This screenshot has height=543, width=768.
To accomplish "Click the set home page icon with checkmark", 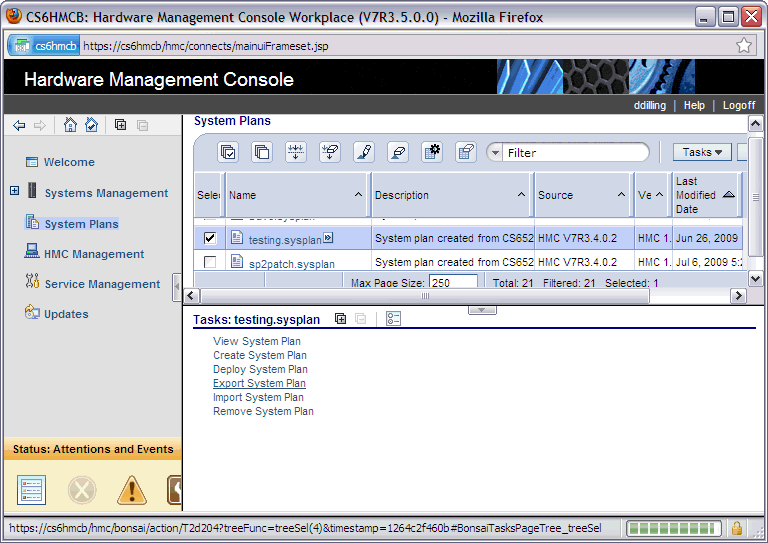I will (92, 125).
